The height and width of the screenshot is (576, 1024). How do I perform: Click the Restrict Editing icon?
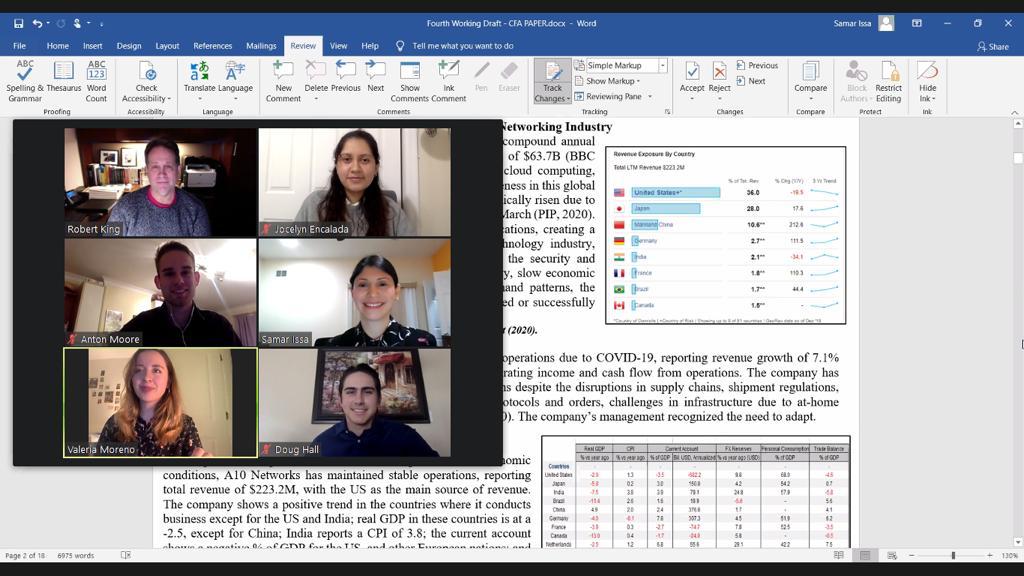[888, 80]
